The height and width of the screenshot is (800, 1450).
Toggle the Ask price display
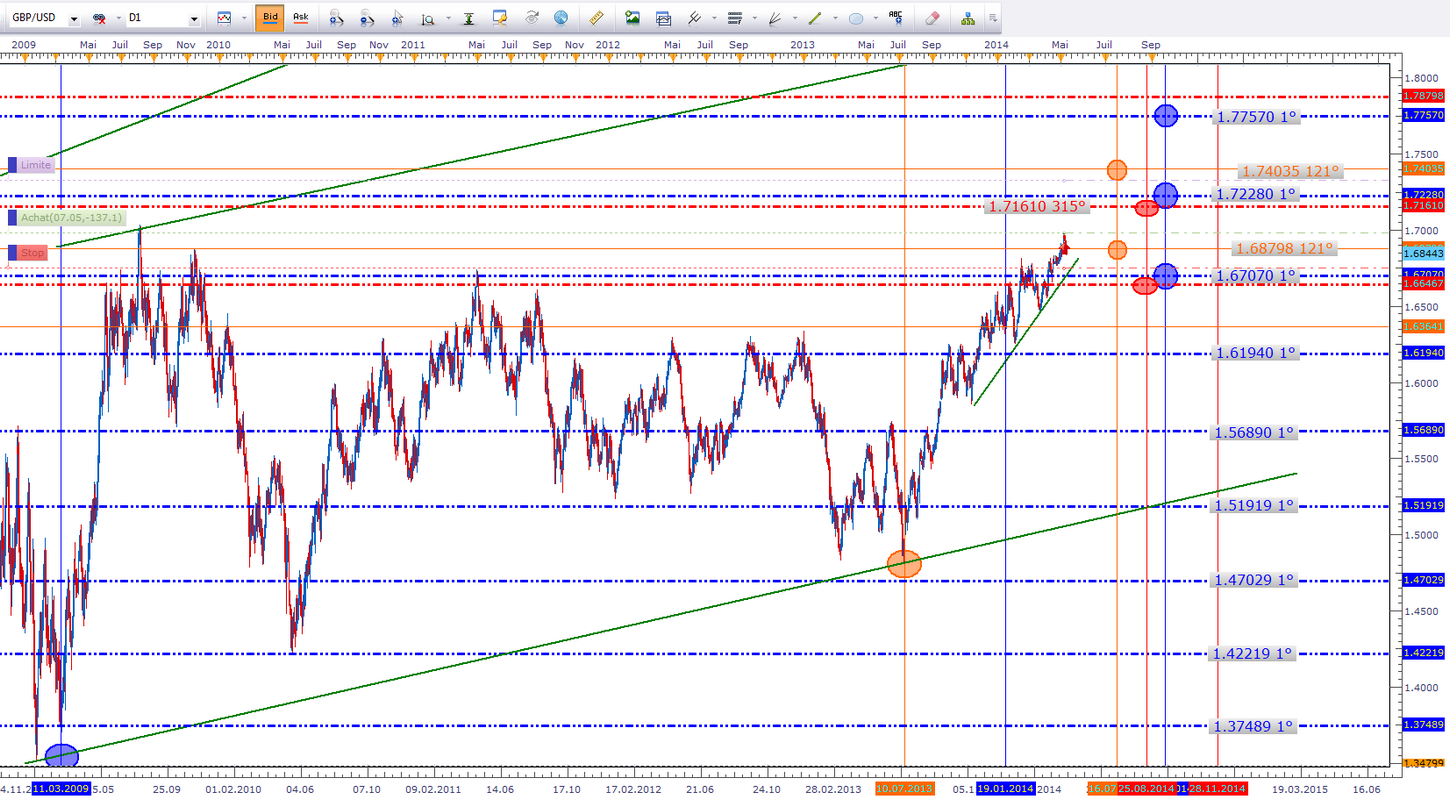point(300,18)
